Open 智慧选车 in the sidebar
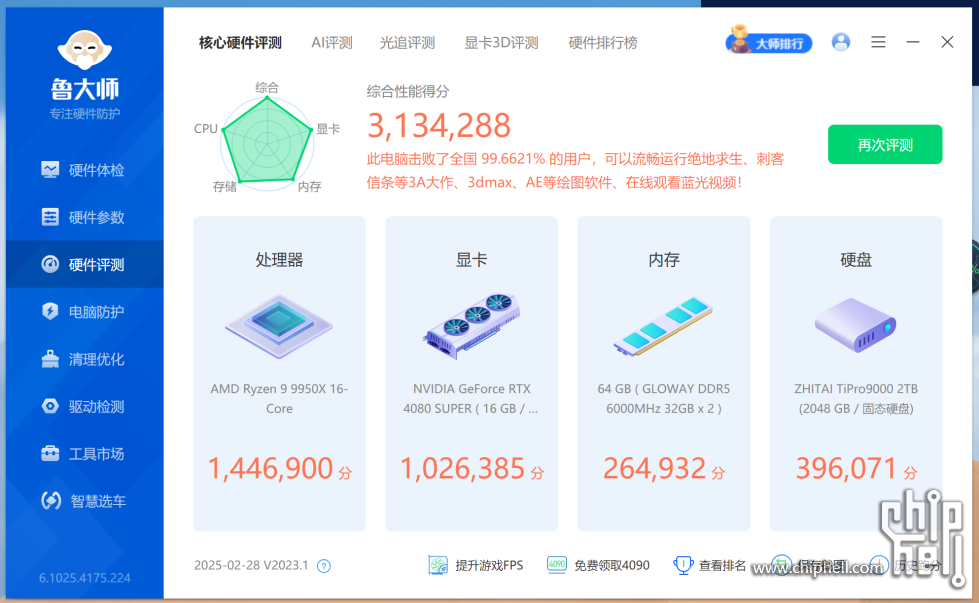The image size is (979, 603). [84, 501]
